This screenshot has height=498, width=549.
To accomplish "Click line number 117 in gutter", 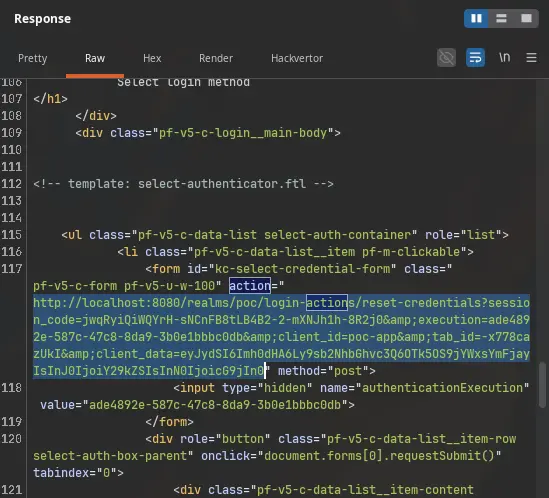I will [x=12, y=269].
